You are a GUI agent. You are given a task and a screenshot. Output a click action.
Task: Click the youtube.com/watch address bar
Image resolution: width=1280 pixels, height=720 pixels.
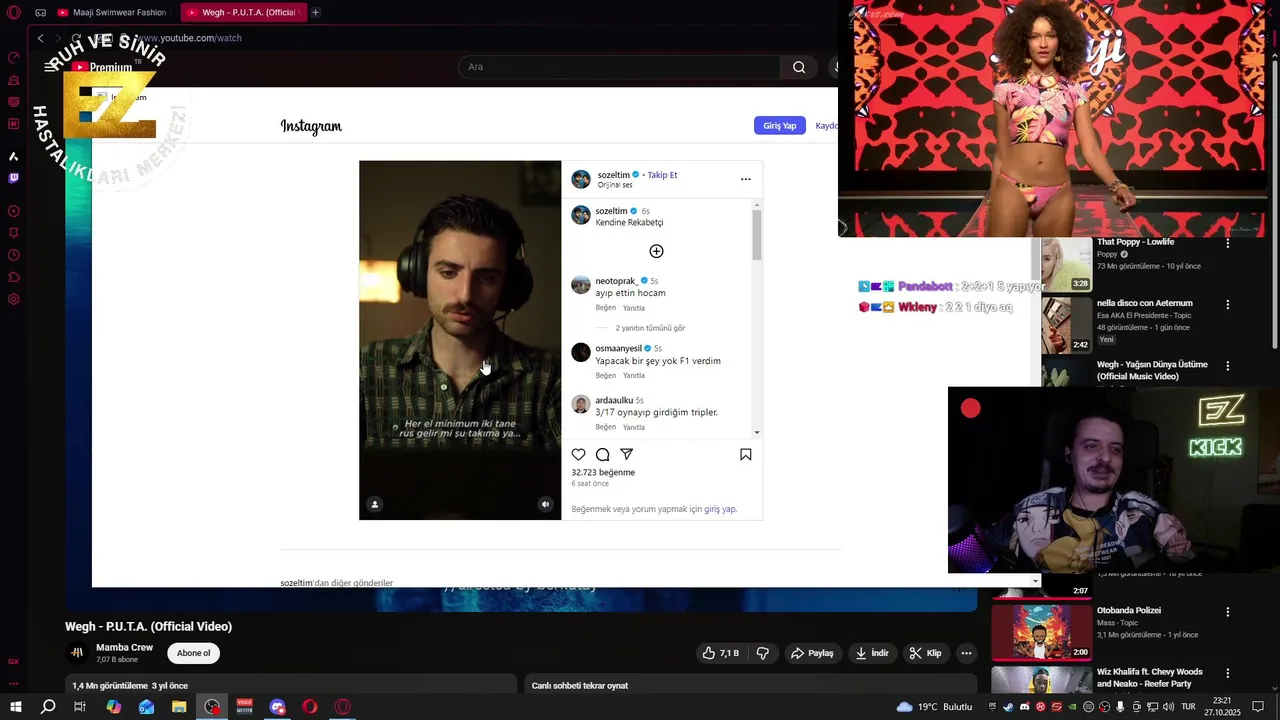[190, 38]
